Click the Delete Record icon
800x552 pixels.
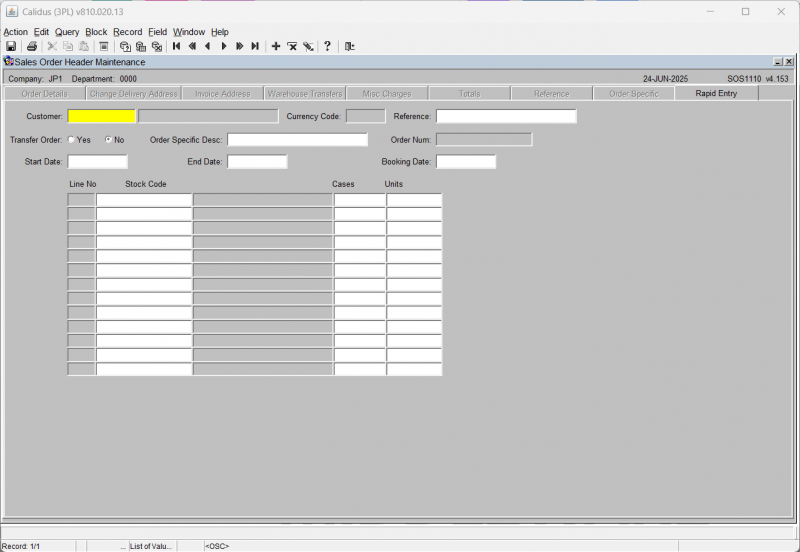point(292,46)
